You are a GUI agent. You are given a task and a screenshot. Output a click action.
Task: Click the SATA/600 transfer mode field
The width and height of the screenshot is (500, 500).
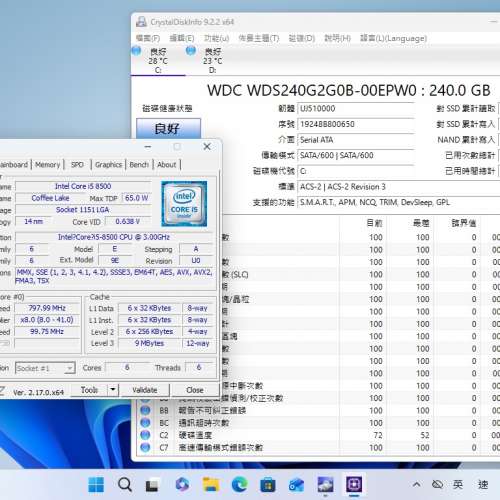tap(356, 155)
